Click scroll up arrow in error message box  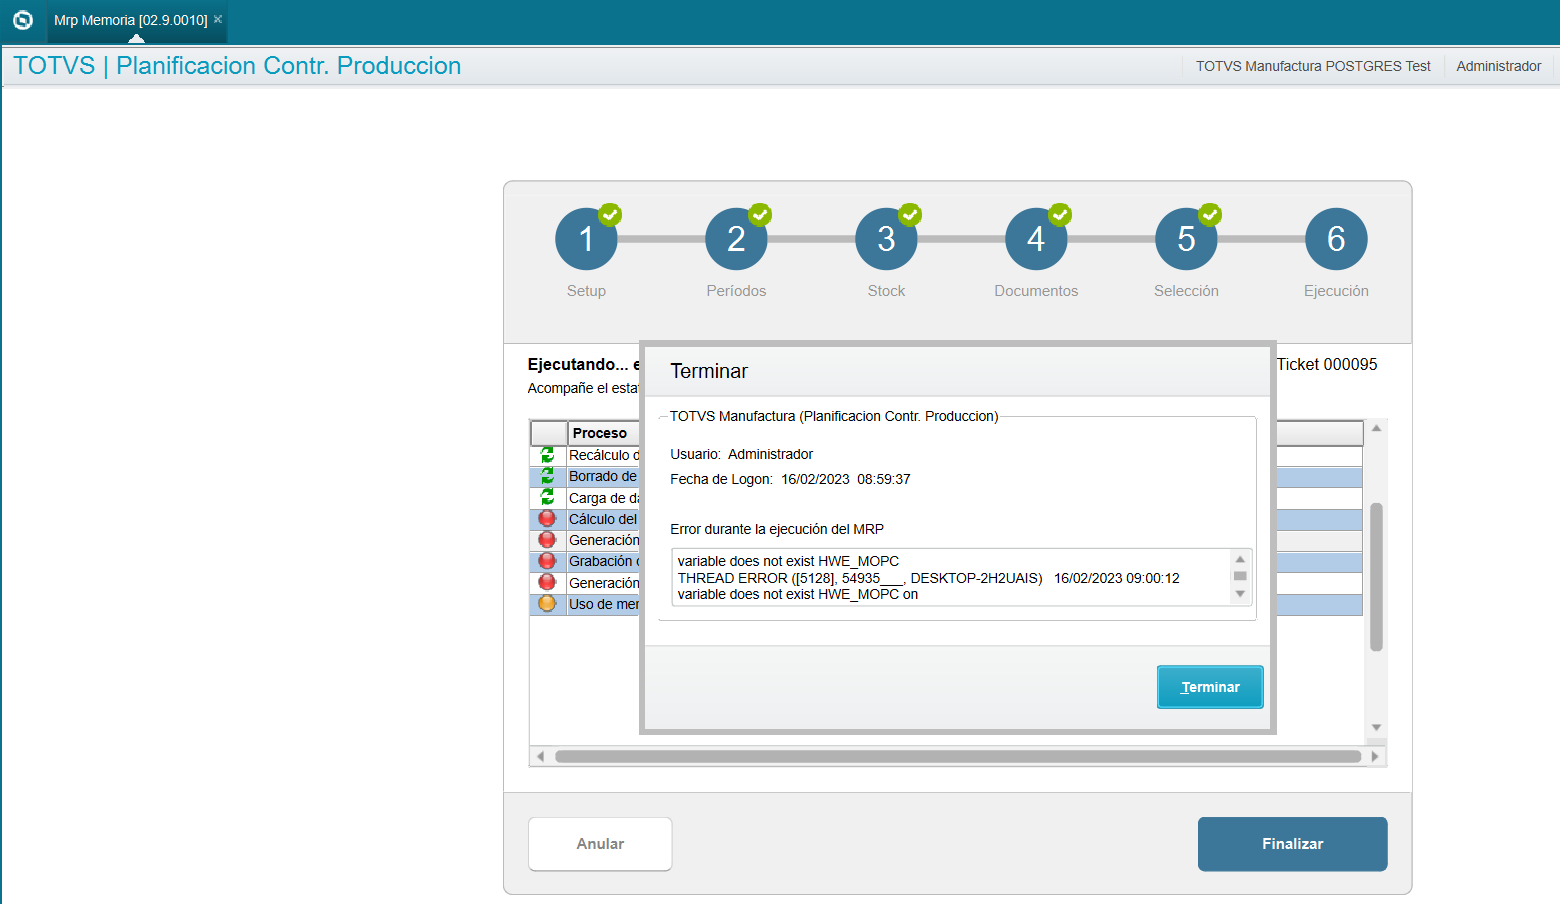pyautogui.click(x=1240, y=559)
